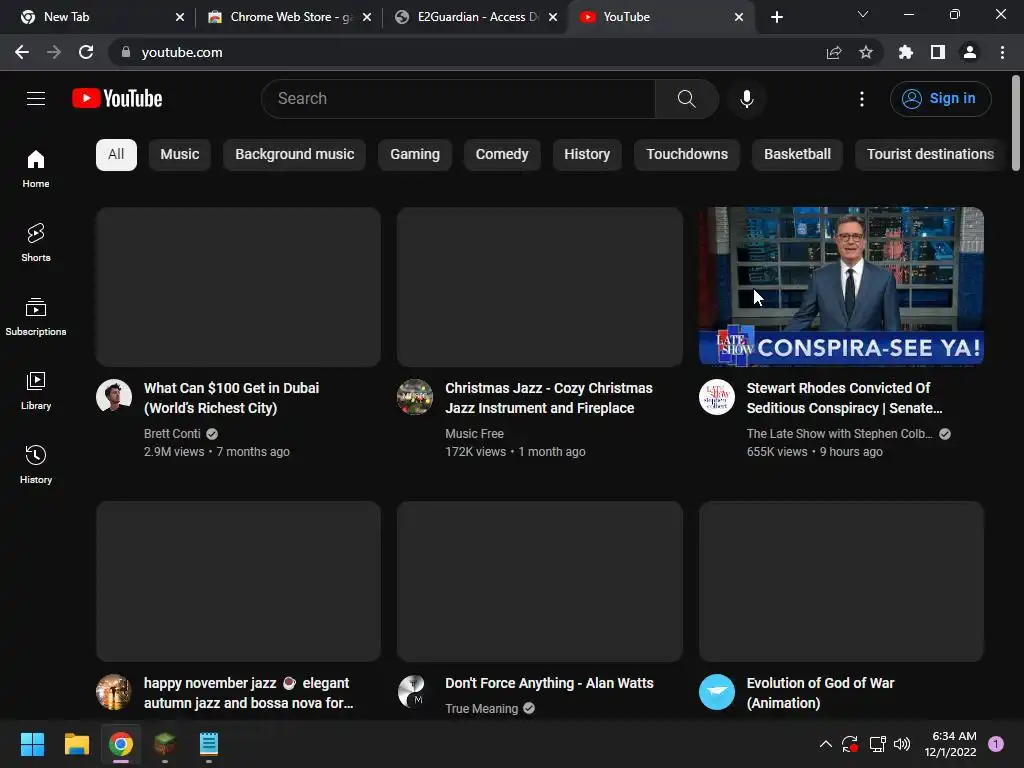Open The Late Show channel avatar
1024x768 pixels.
pos(716,396)
